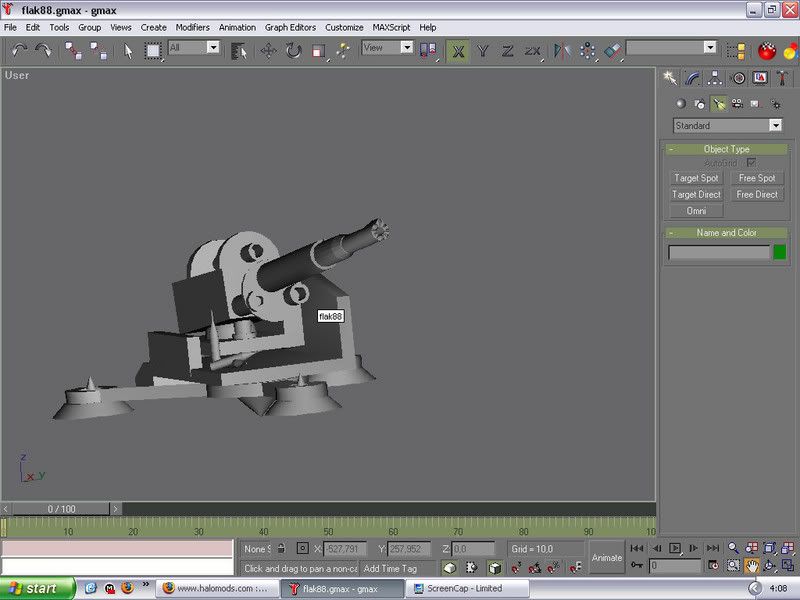Click the Add Time Tag field
Screen dimensions: 800x600
point(398,568)
